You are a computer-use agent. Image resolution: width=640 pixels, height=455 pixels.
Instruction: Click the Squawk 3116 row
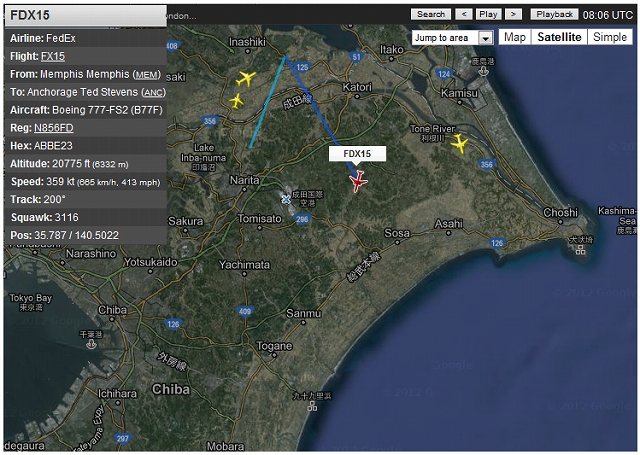[86, 218]
